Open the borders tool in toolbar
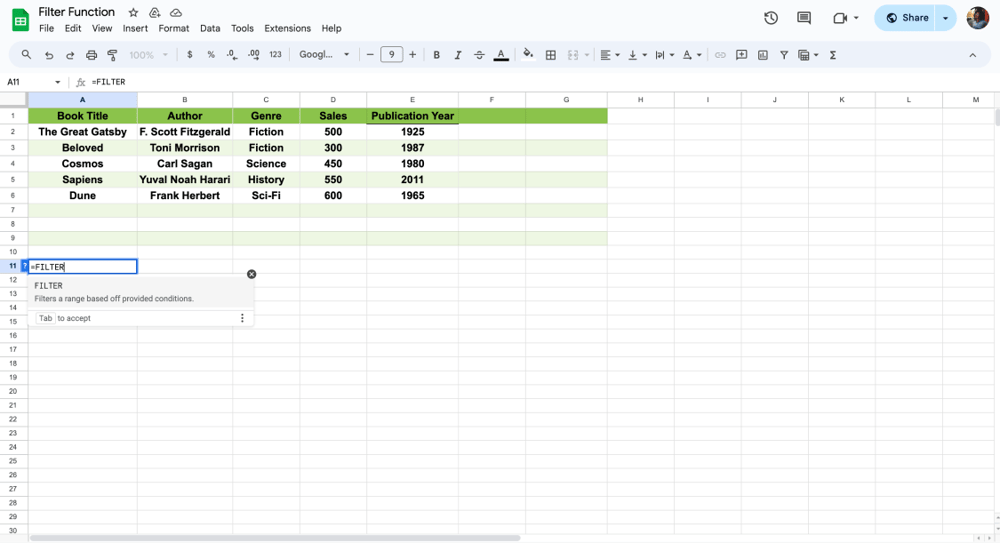 [550, 55]
